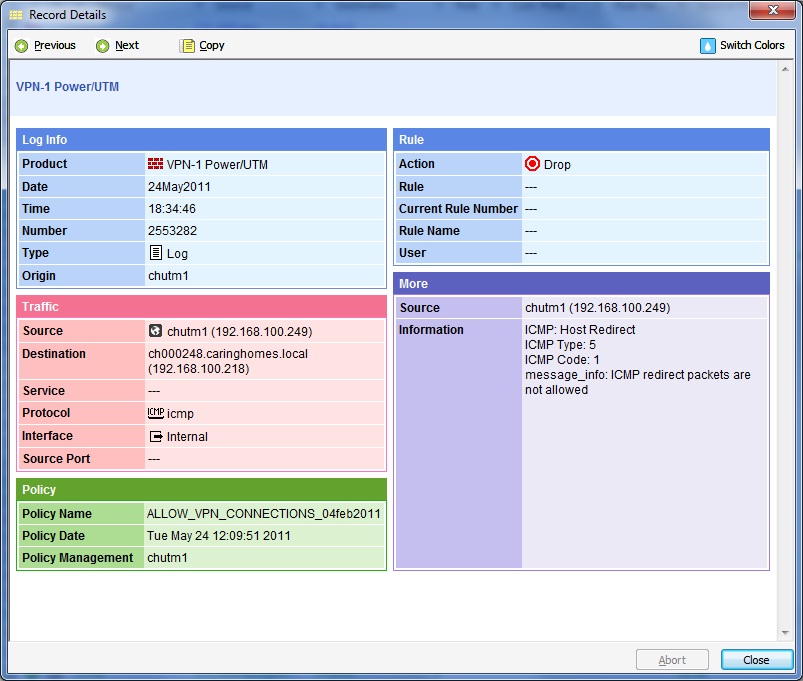Click the disabled Abort button
This screenshot has width=803, height=681.
(x=672, y=659)
